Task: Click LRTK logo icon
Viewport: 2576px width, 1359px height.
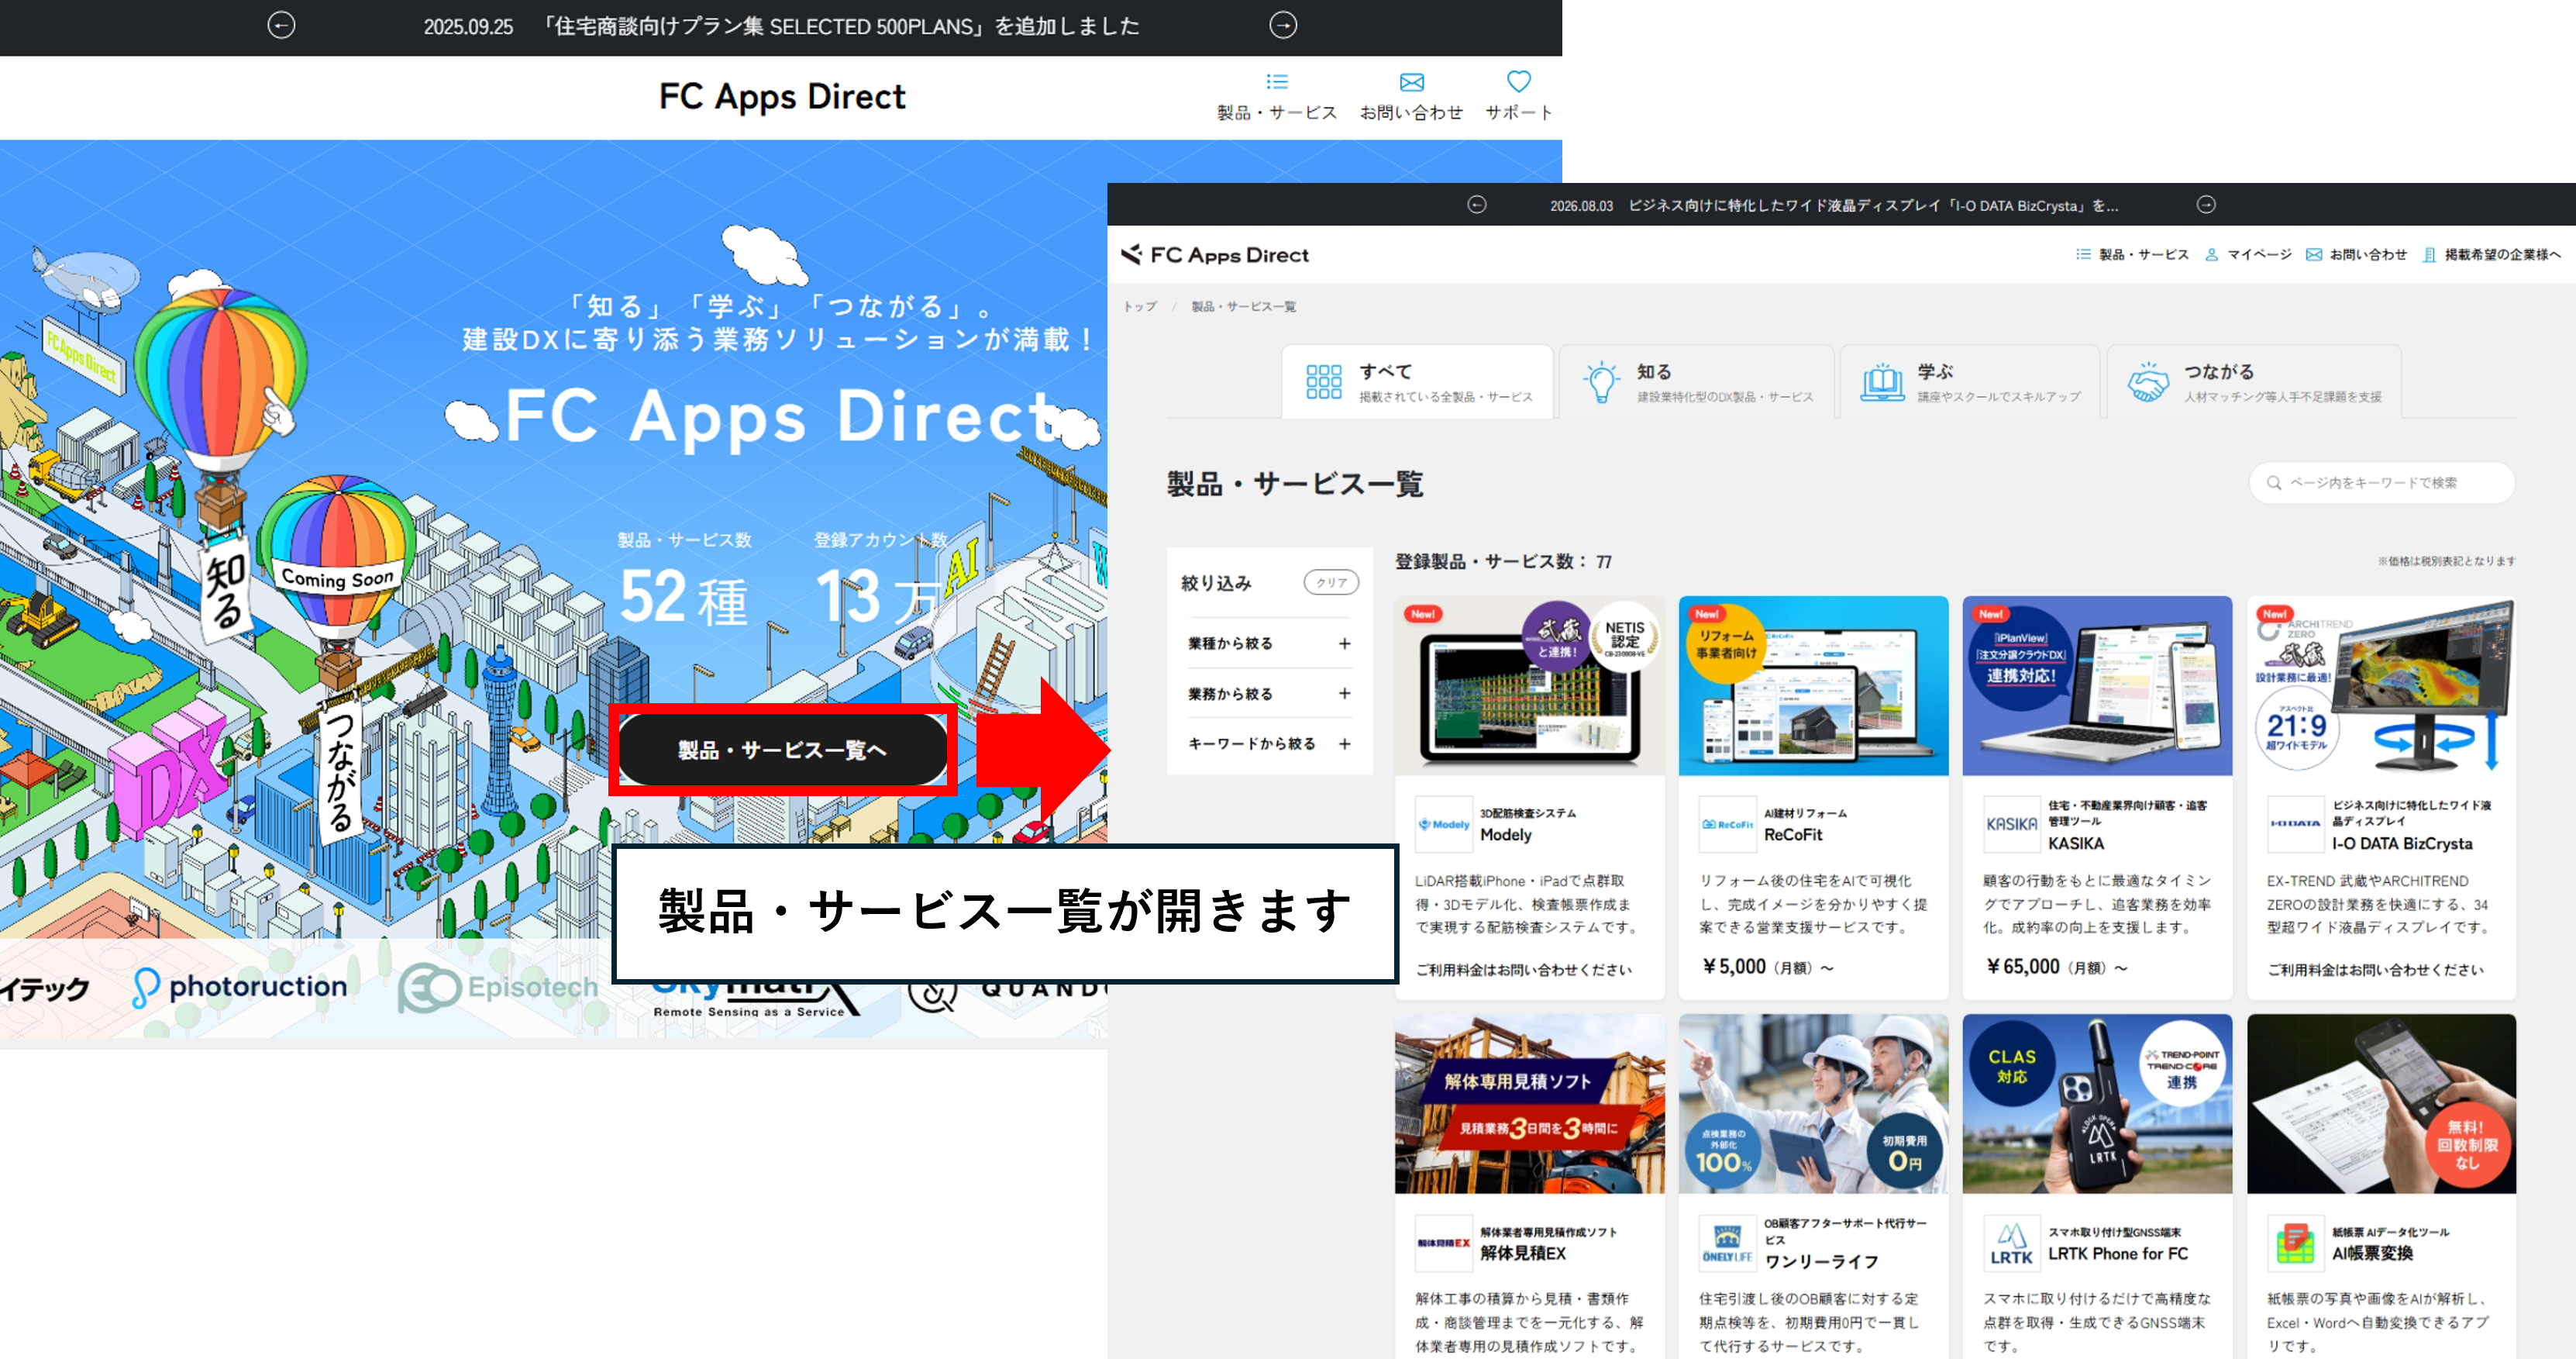Action: [x=2011, y=1243]
